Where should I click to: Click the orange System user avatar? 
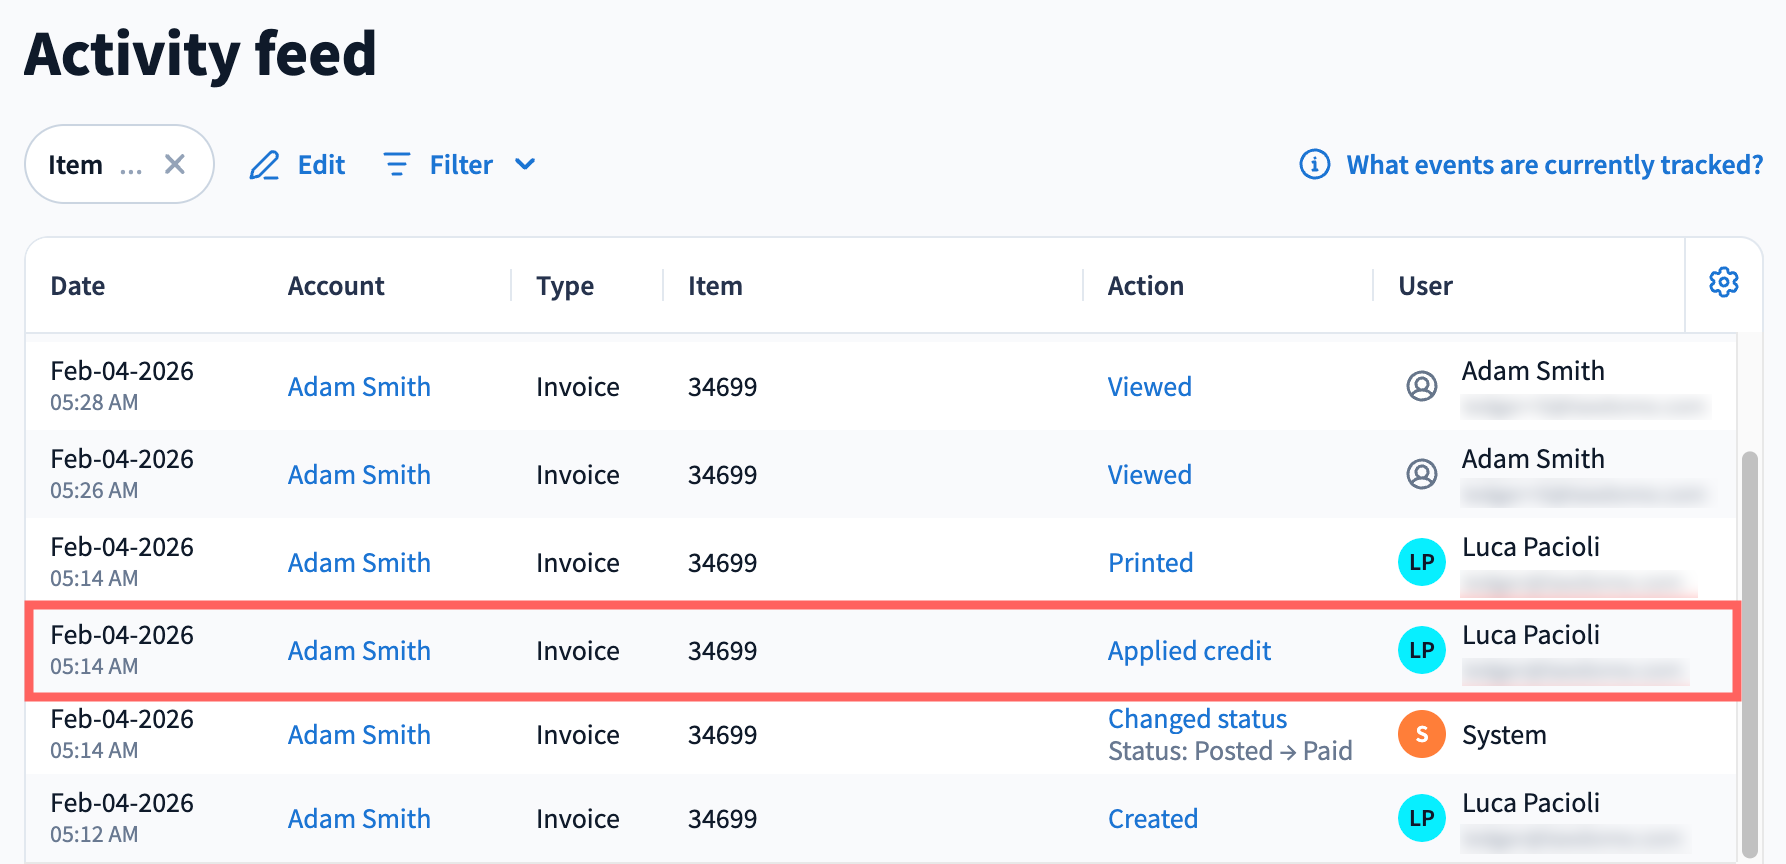pos(1421,734)
